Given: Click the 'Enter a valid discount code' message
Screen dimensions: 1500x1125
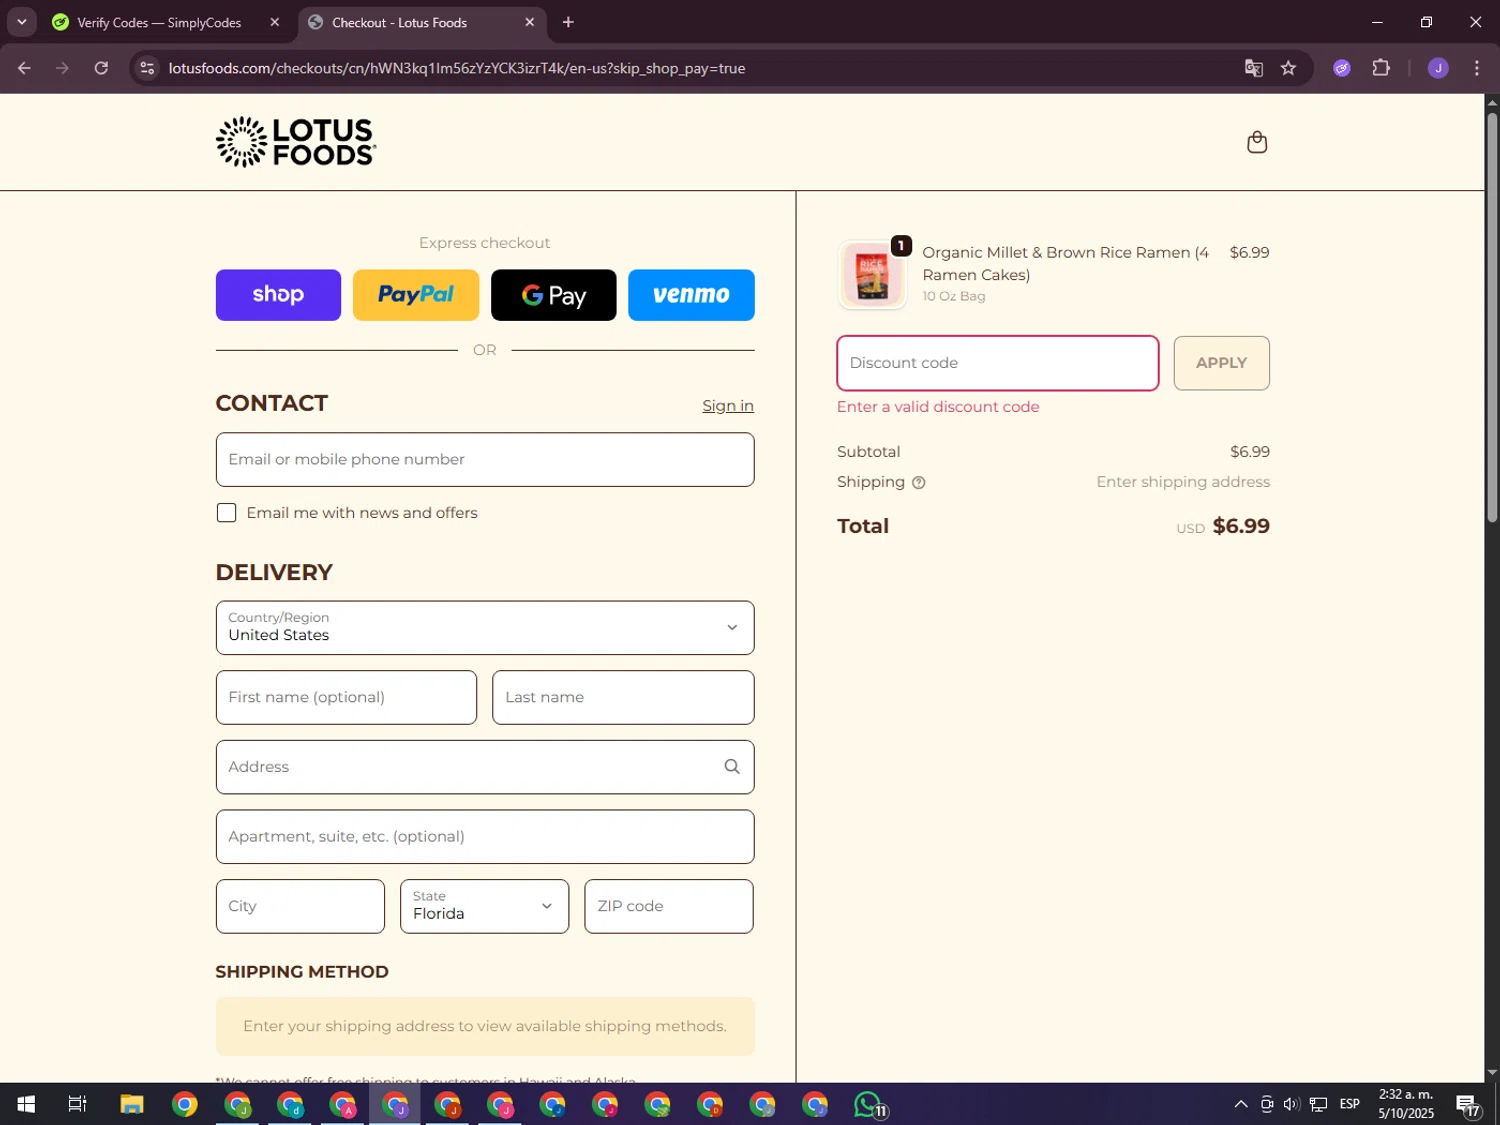Looking at the screenshot, I should tap(938, 407).
